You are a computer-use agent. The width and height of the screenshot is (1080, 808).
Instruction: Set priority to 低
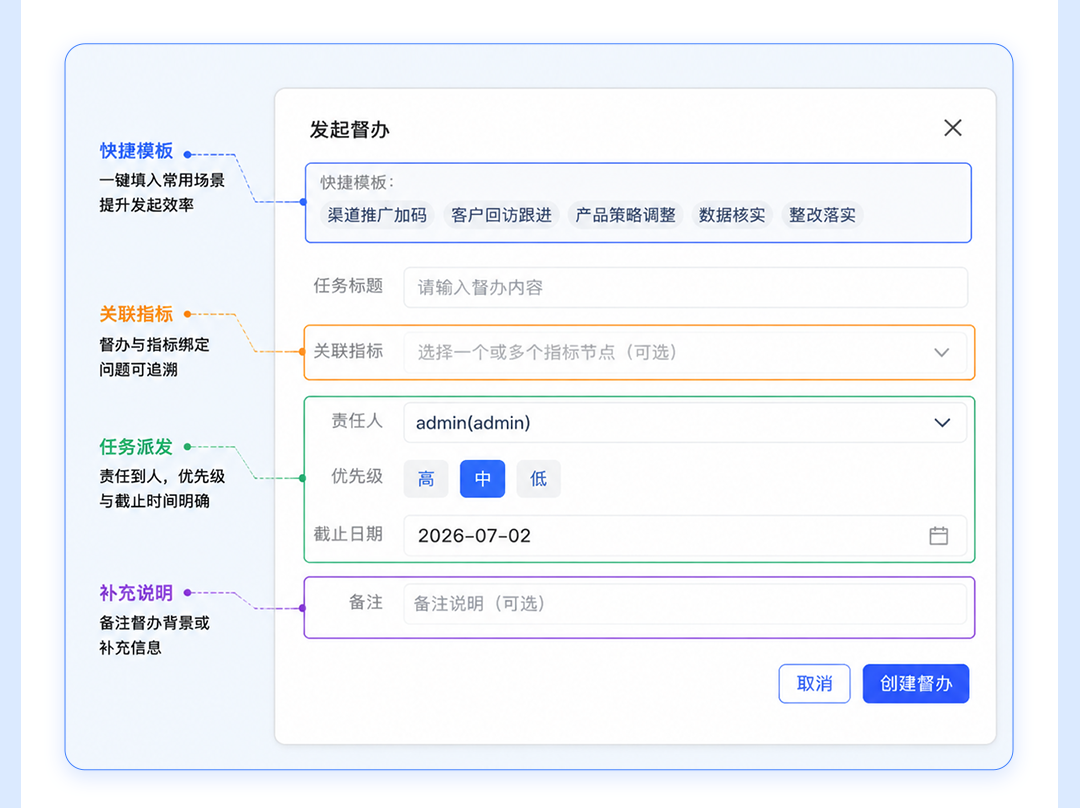pyautogui.click(x=538, y=478)
